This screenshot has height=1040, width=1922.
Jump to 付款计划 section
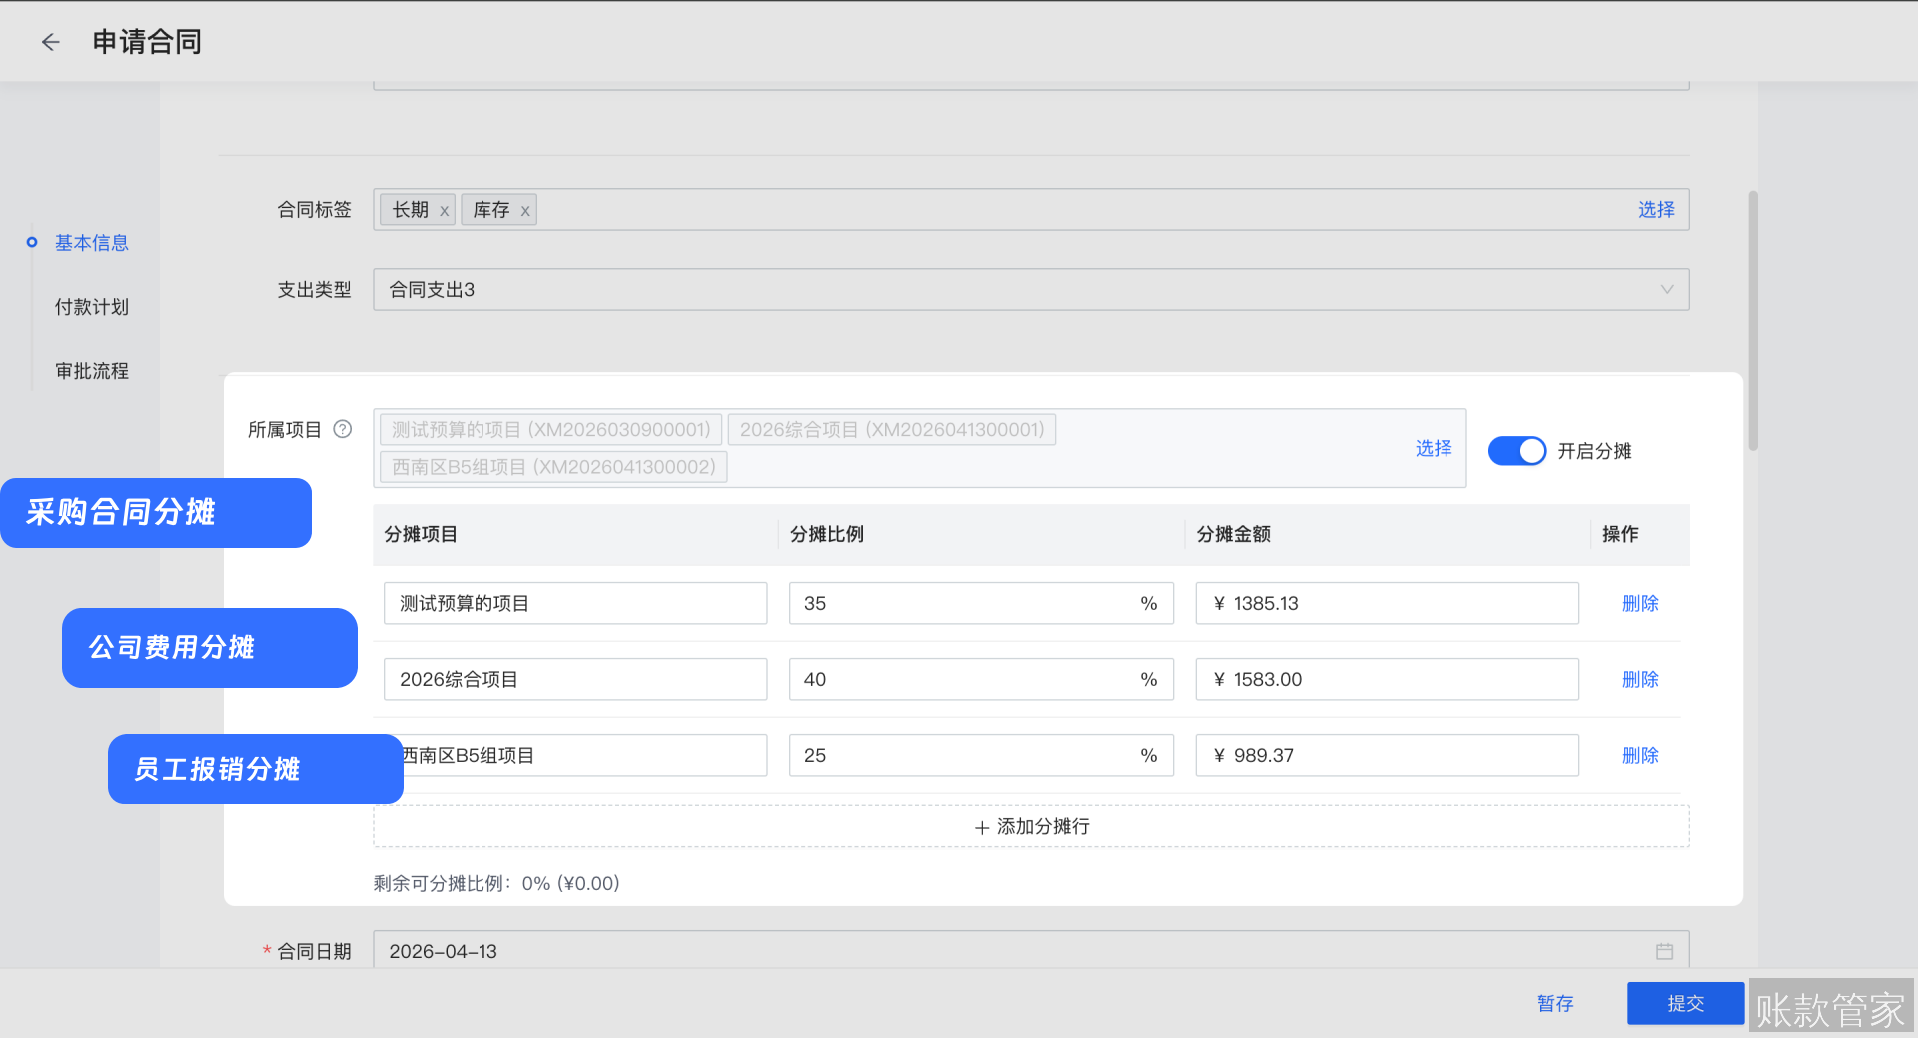(x=91, y=307)
